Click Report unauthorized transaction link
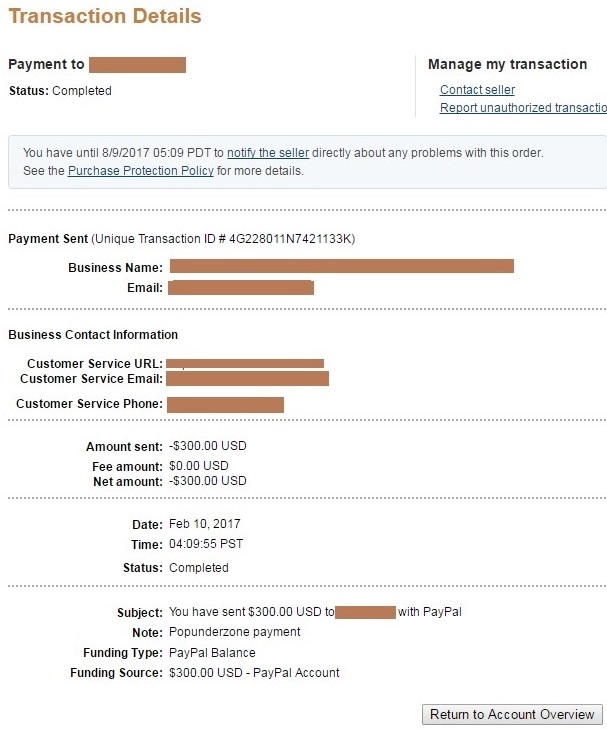The height and width of the screenshot is (729, 607). (x=523, y=108)
